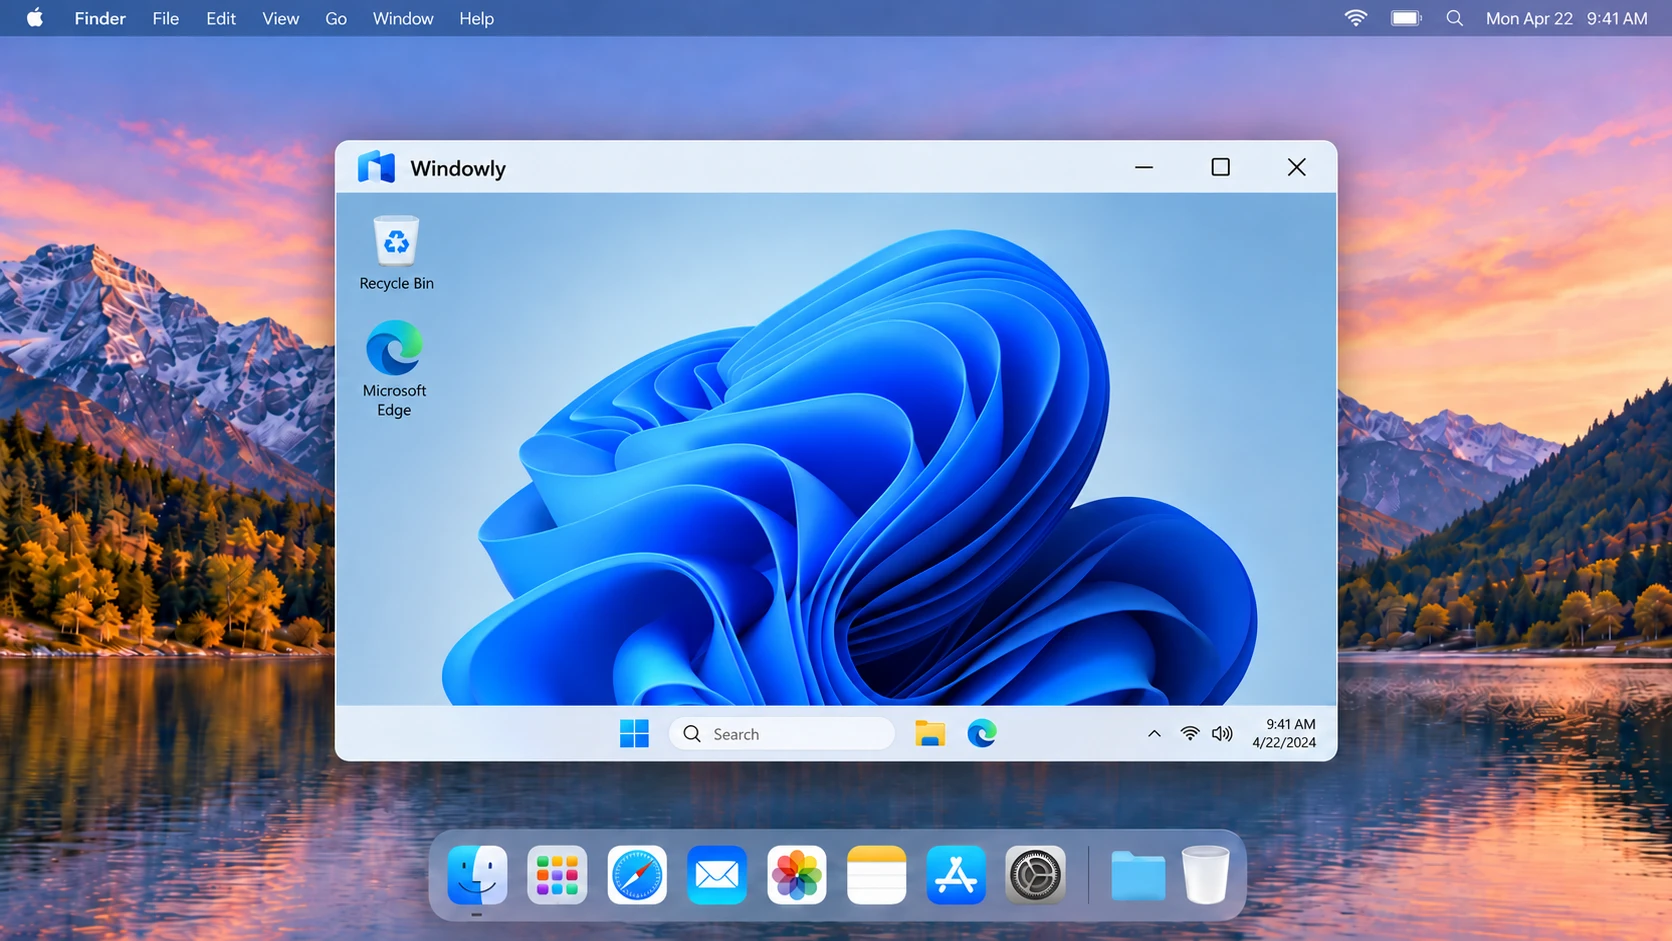Click the macOS Wi-Fi status icon

(1356, 18)
